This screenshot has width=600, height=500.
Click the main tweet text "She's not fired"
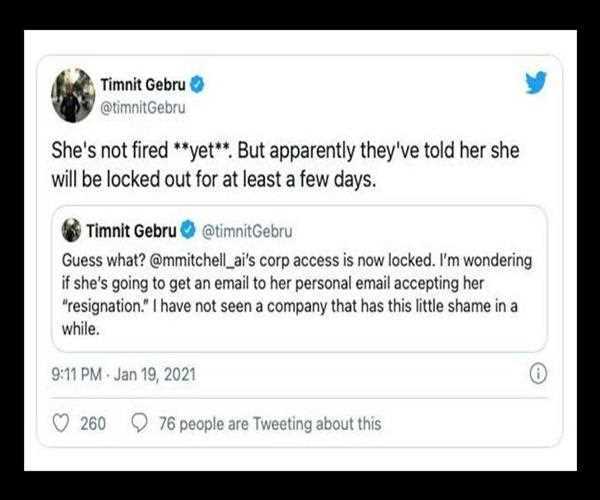[x=110, y=154]
